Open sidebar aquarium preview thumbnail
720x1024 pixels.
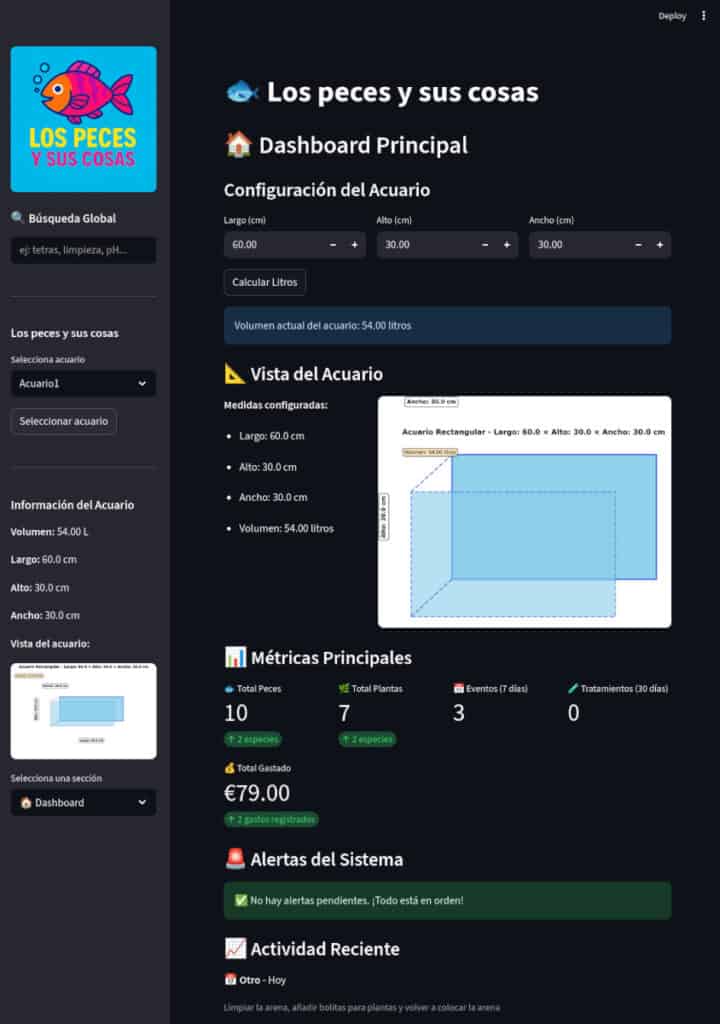pos(83,711)
